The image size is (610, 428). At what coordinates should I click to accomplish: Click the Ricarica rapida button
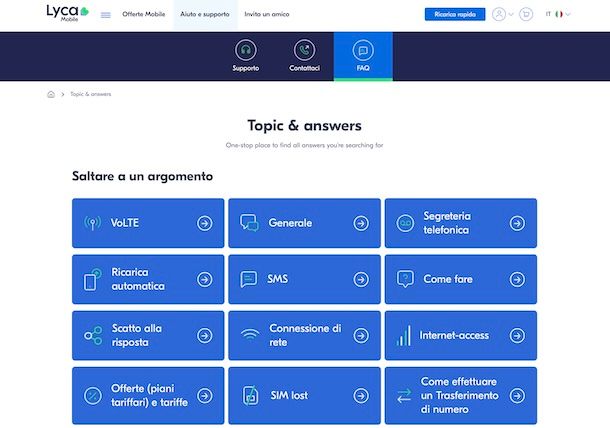click(x=455, y=14)
